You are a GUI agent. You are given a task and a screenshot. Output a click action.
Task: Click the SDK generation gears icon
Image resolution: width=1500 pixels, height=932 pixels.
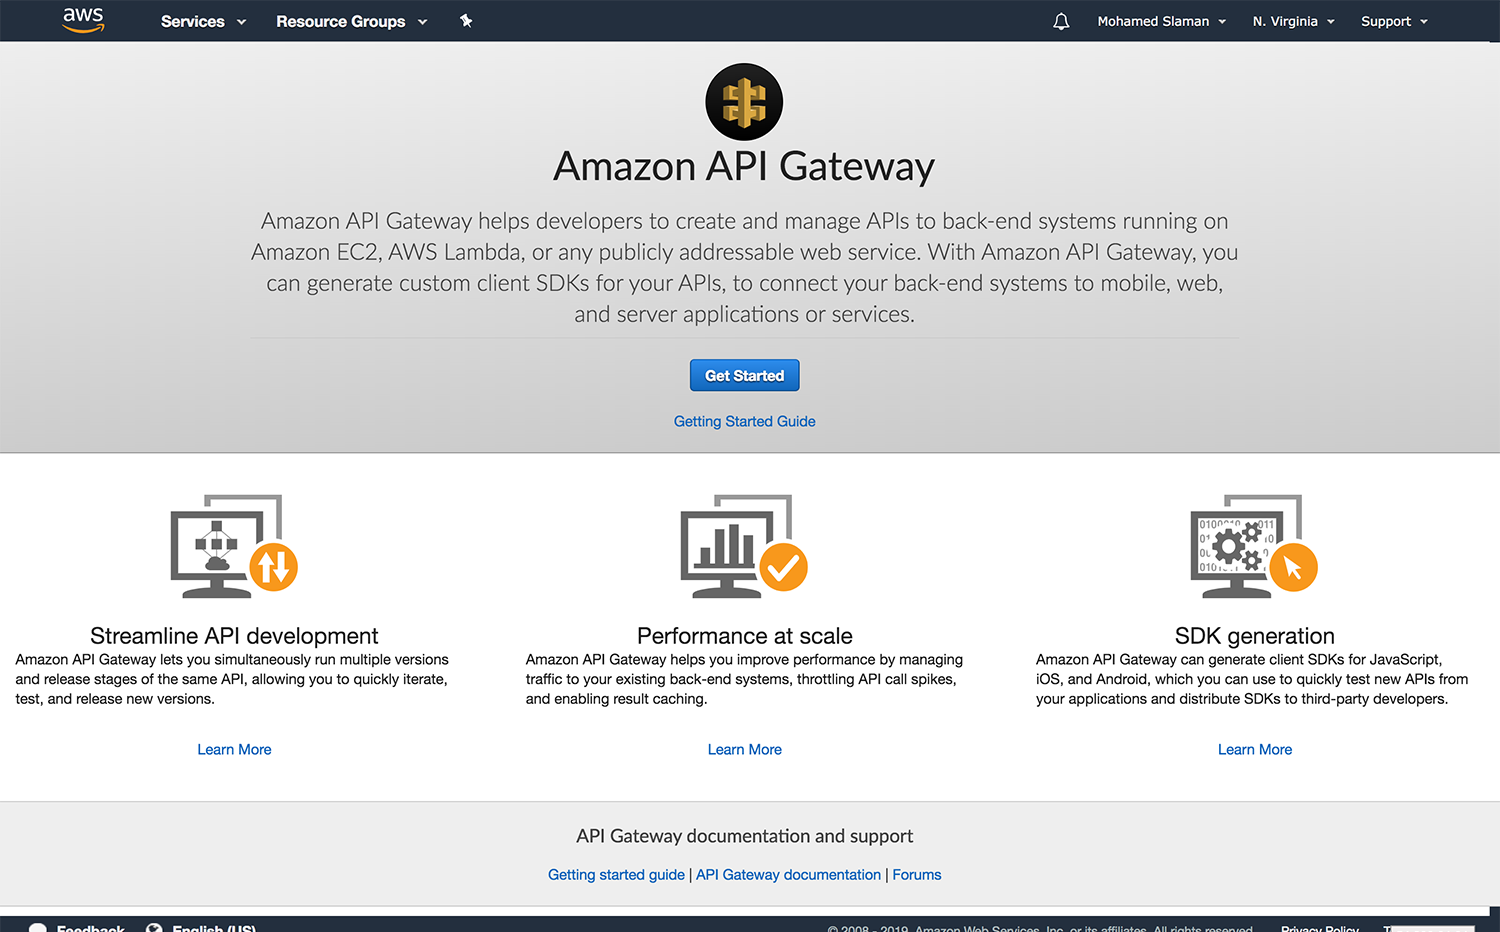(x=1254, y=546)
